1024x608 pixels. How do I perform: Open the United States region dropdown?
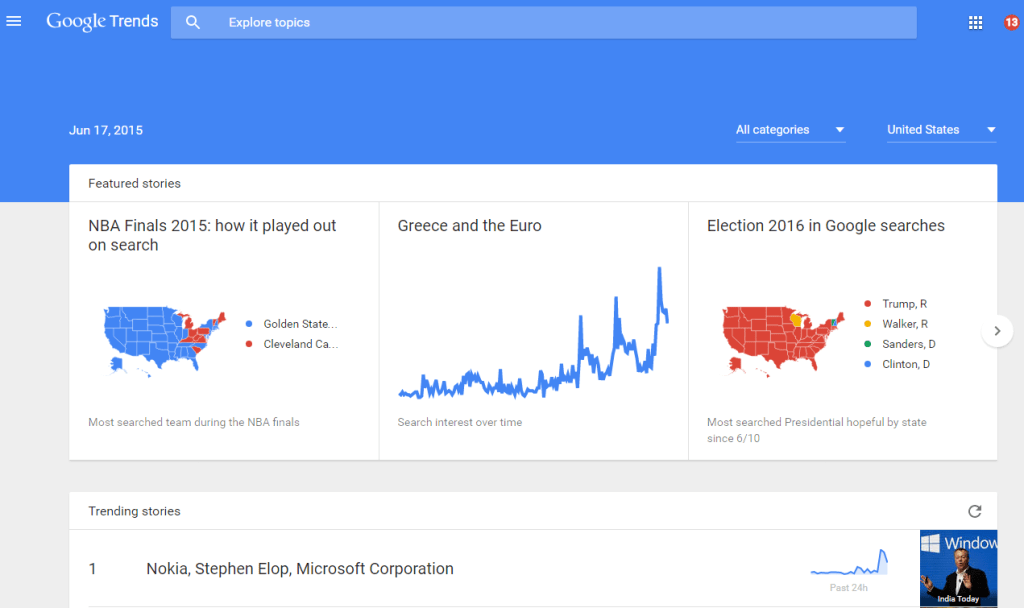(x=941, y=130)
